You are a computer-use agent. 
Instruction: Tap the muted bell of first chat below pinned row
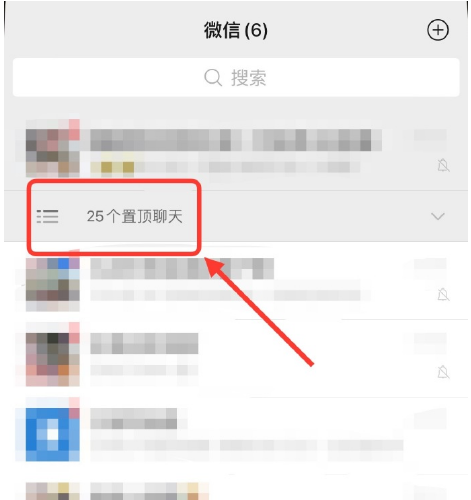pos(443,295)
